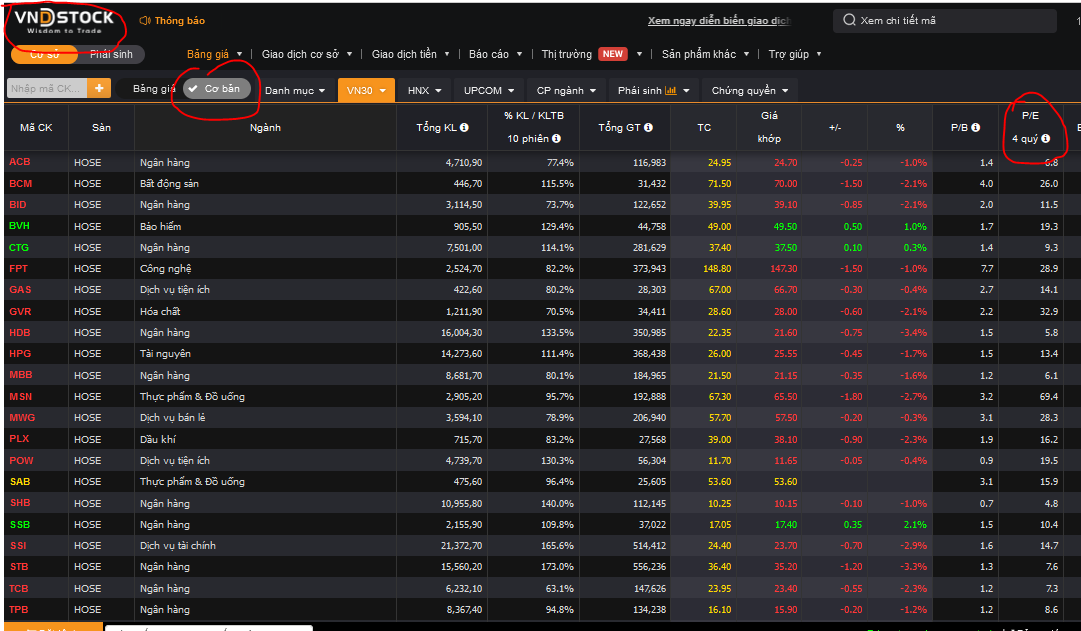Expand the Danh mục dropdown
1081x631 pixels.
[x=295, y=90]
